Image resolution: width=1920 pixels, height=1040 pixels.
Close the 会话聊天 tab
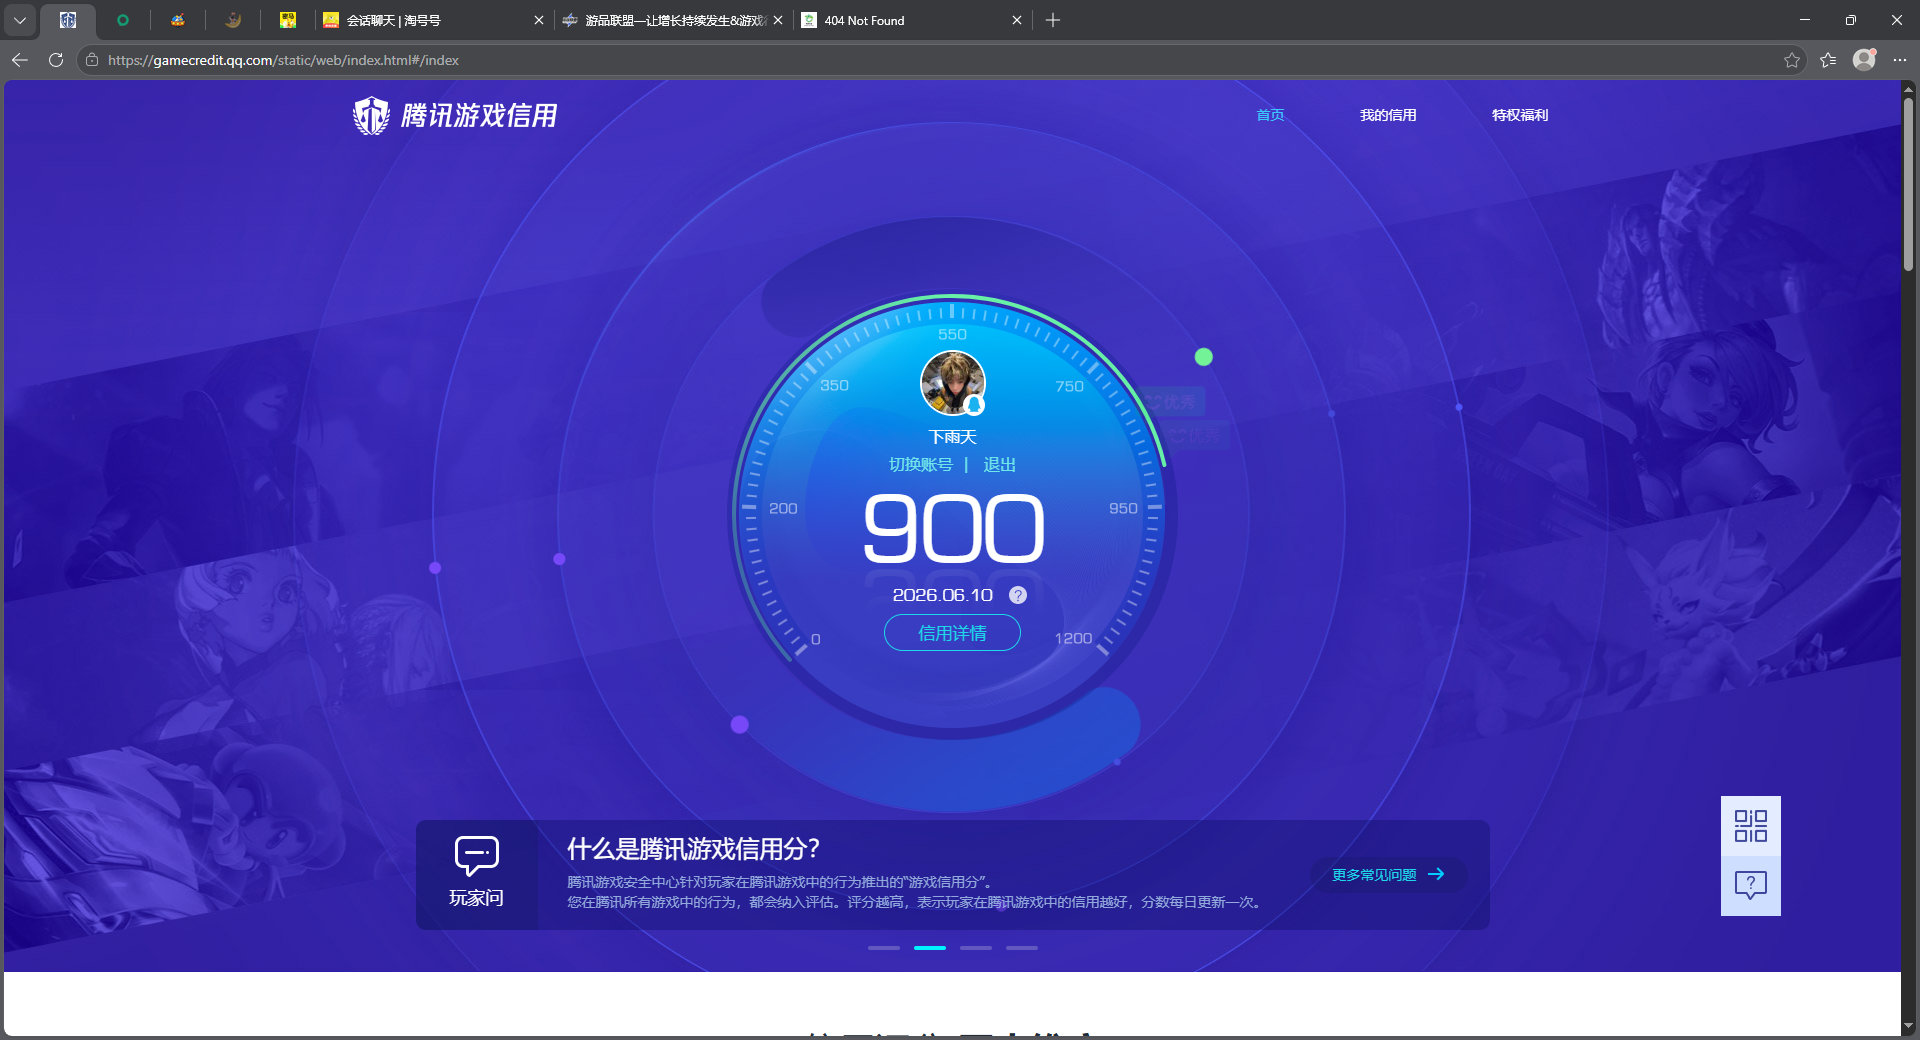[538, 20]
